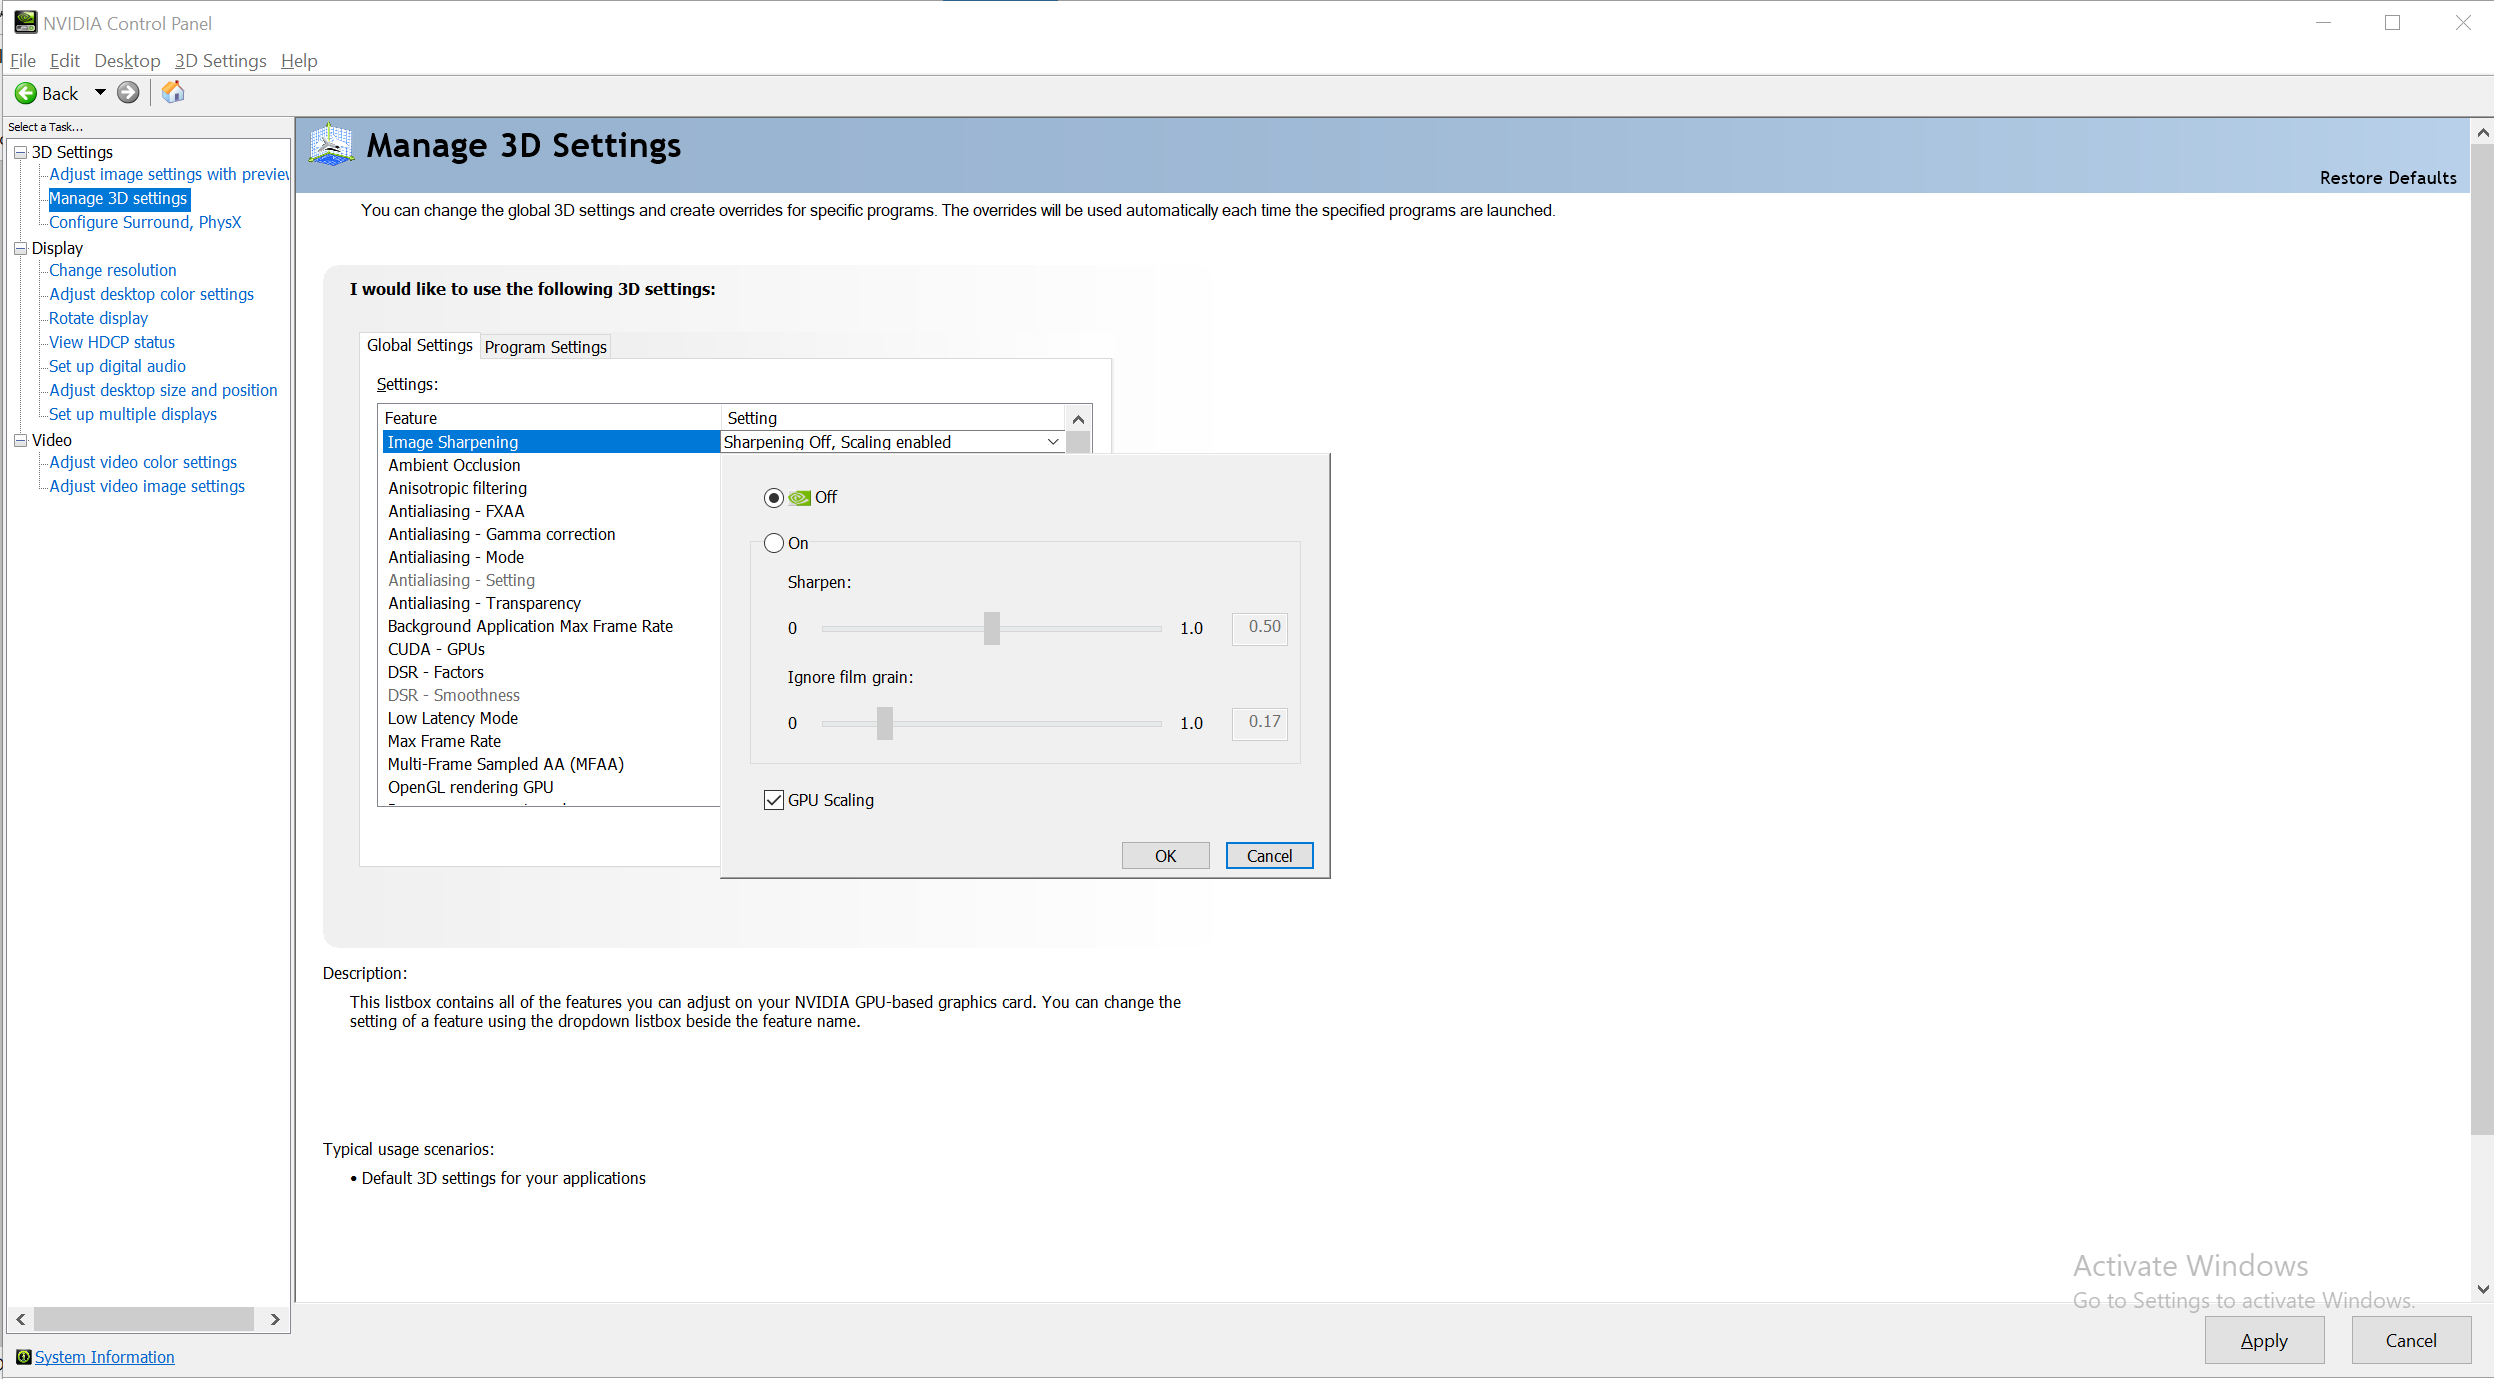Click the task pane scroll right arrow

pyautogui.click(x=275, y=1320)
